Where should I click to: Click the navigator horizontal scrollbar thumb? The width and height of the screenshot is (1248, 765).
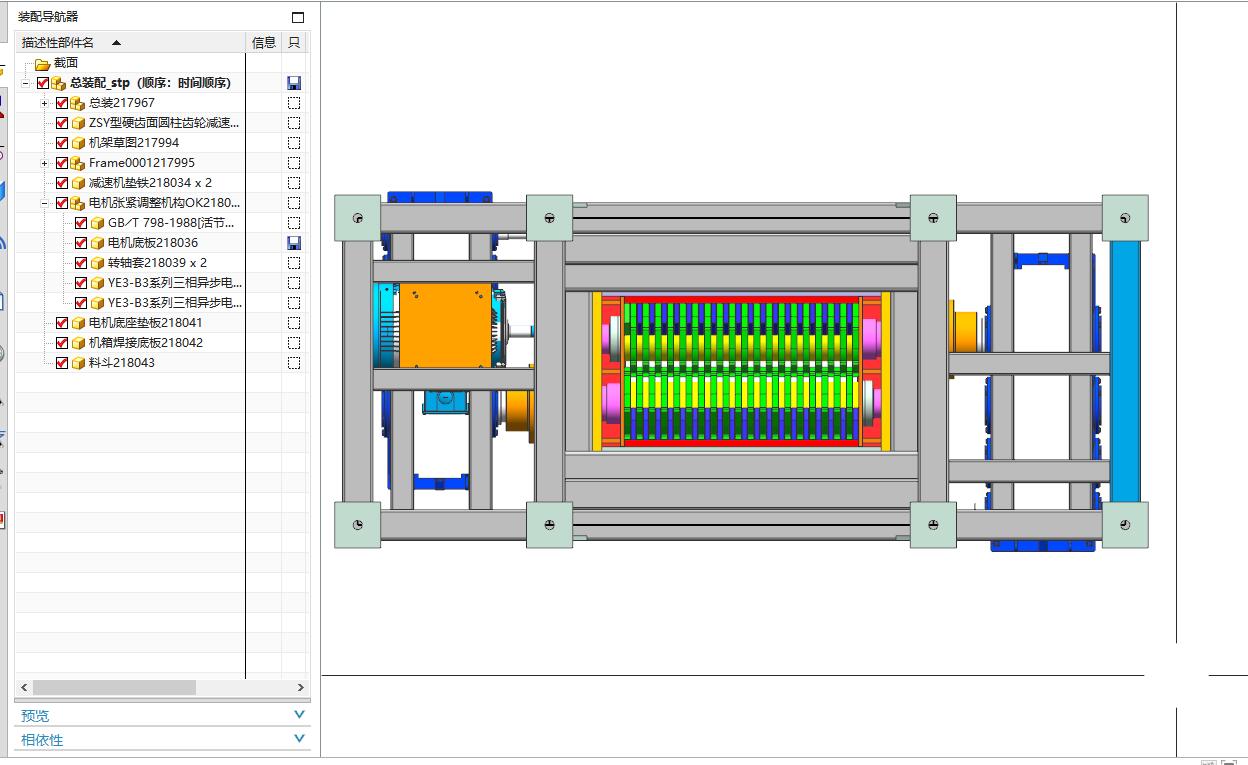pos(114,687)
